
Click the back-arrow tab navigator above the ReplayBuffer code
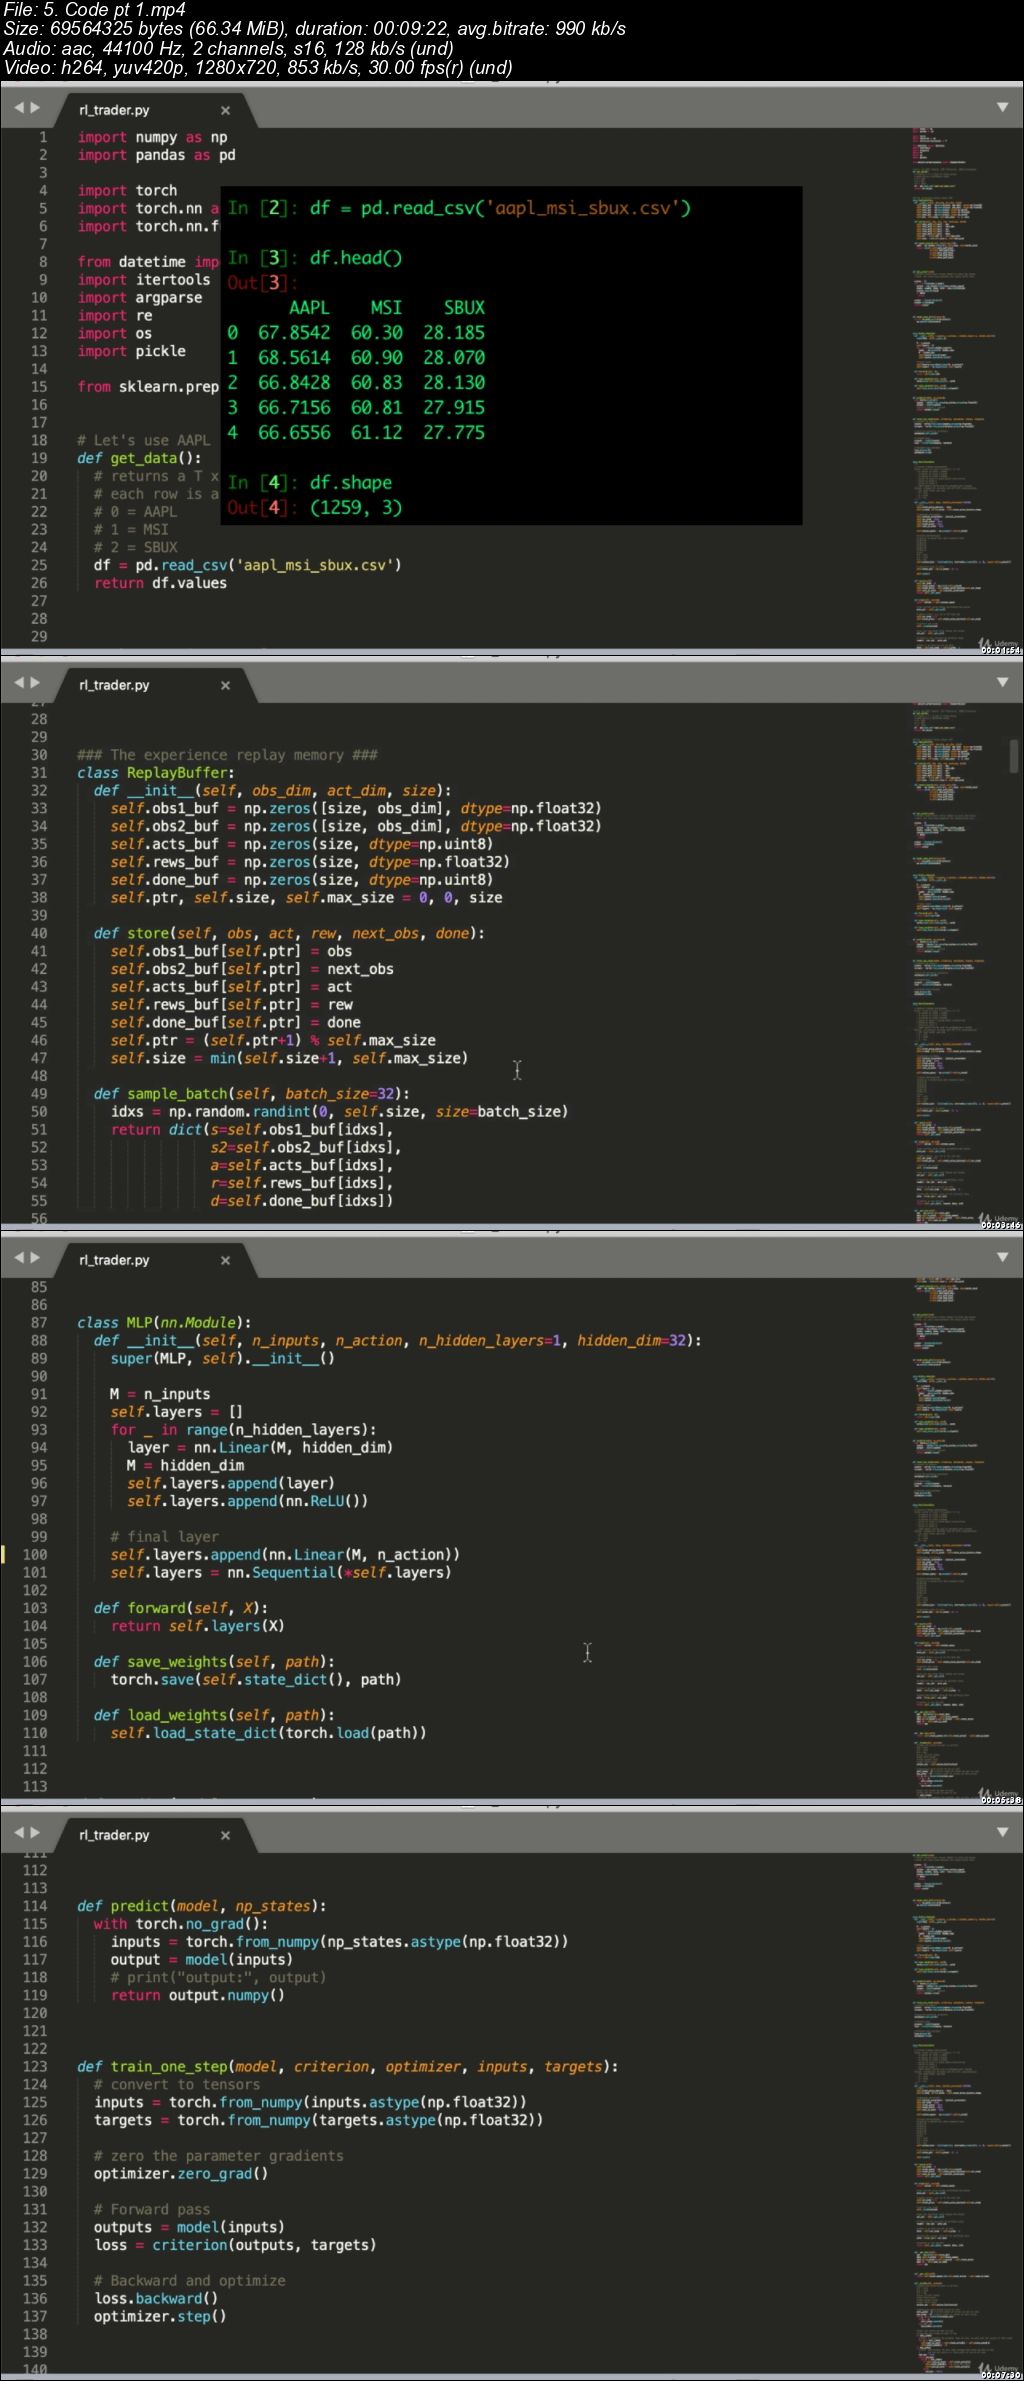19,683
